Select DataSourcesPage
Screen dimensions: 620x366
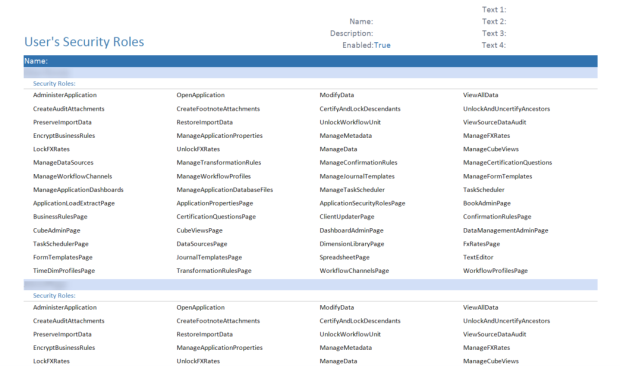click(202, 244)
